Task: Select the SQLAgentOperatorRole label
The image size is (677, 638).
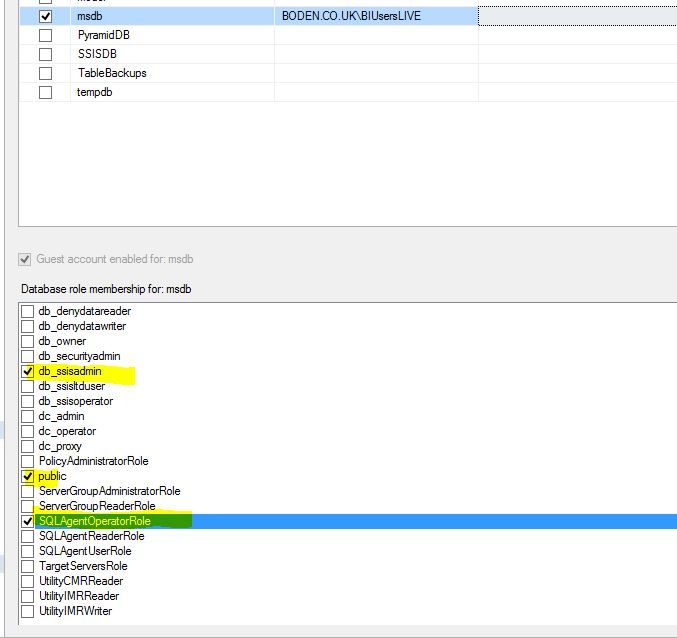Action: click(95, 521)
